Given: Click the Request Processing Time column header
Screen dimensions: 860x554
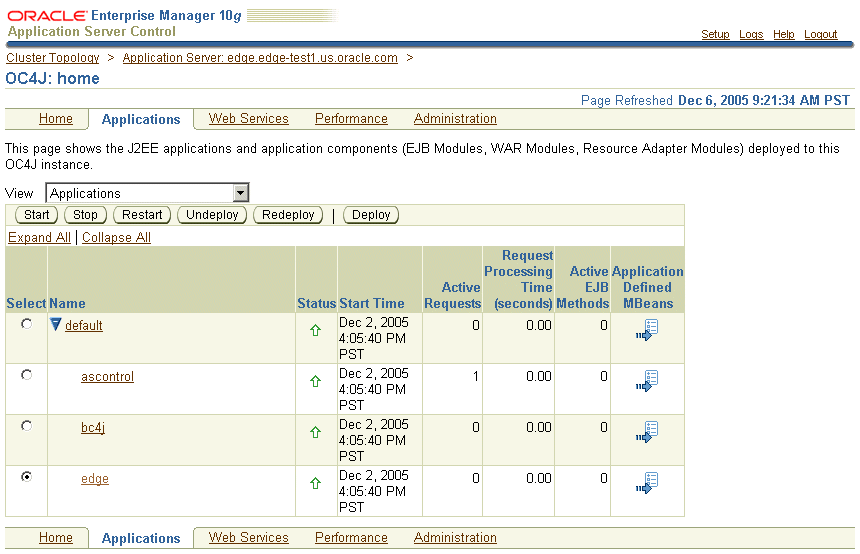Looking at the screenshot, I should tap(518, 280).
